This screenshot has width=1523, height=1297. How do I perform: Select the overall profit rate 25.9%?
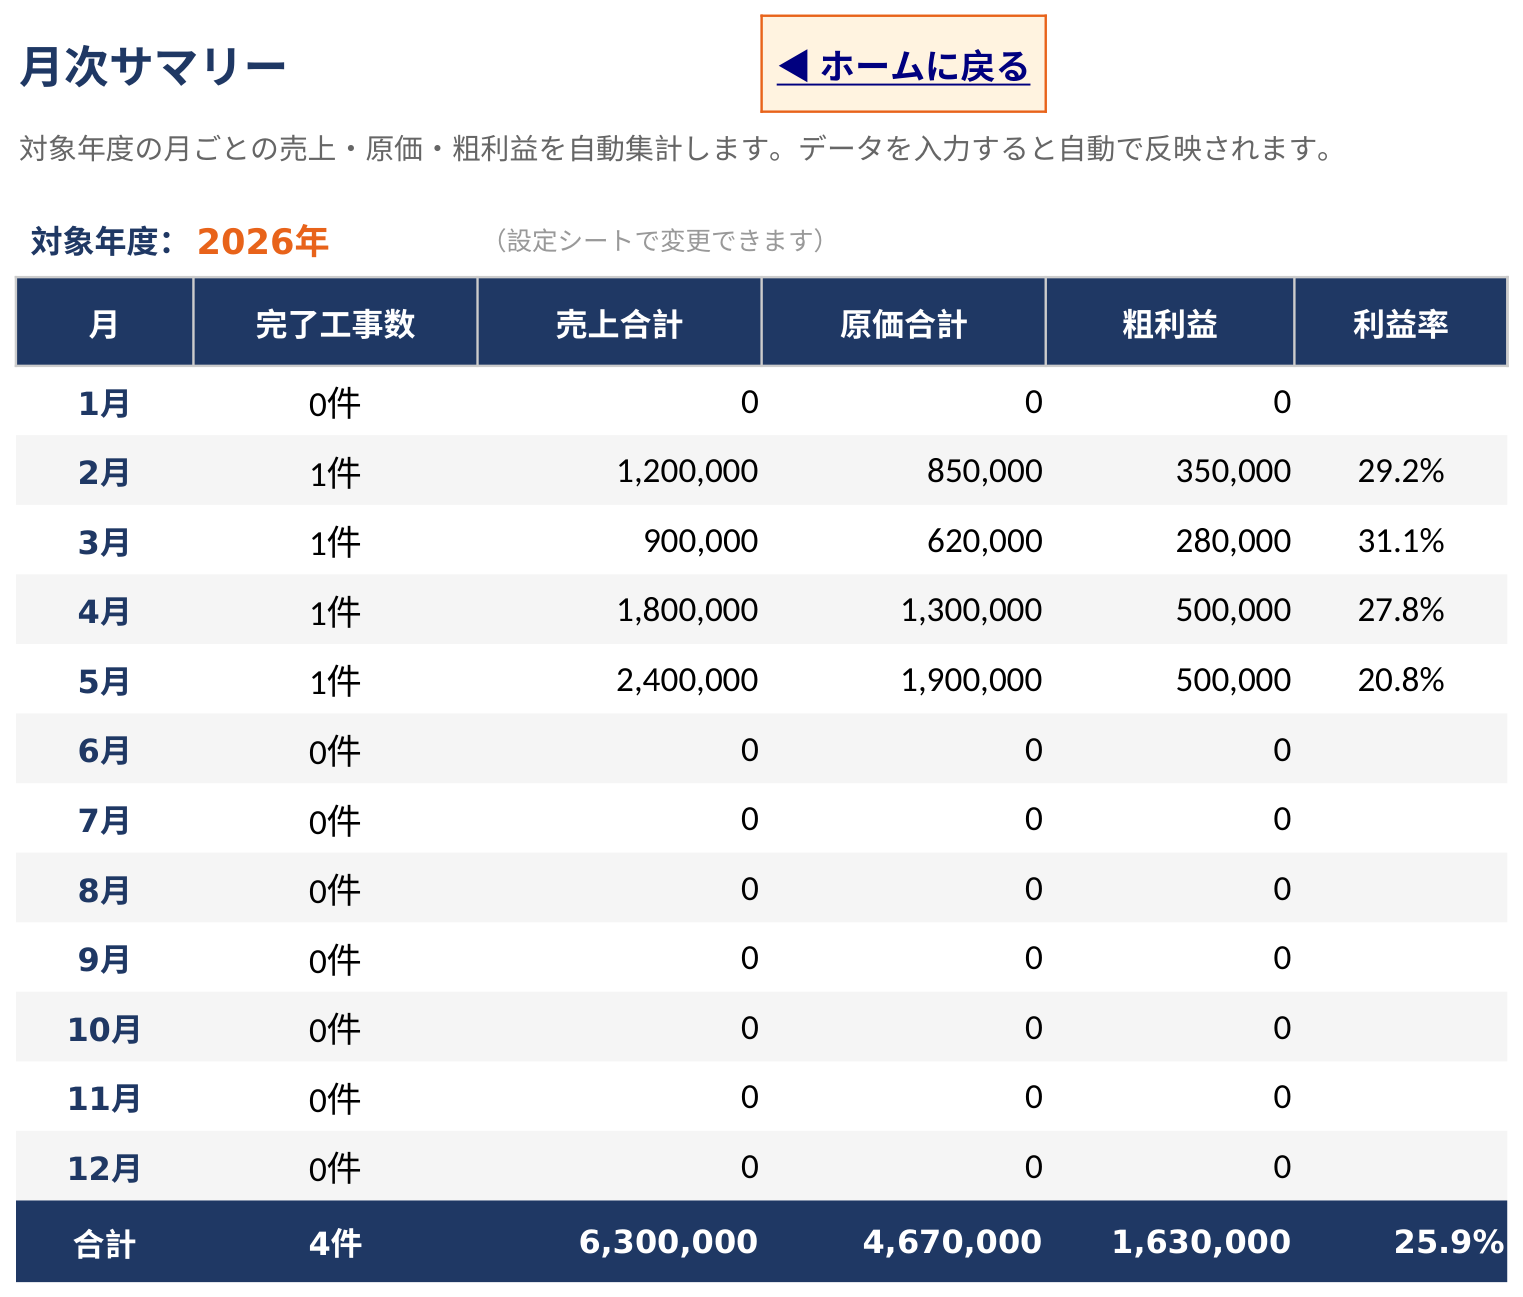pos(1449,1242)
